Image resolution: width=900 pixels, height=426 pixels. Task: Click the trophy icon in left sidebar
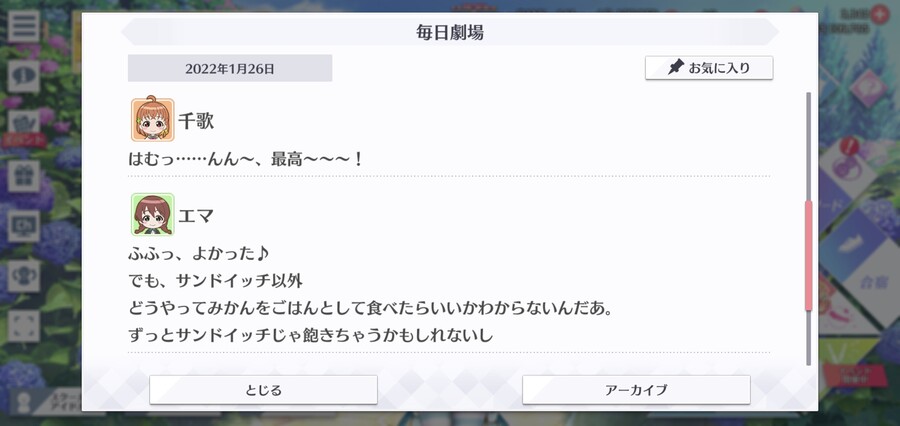point(24,276)
